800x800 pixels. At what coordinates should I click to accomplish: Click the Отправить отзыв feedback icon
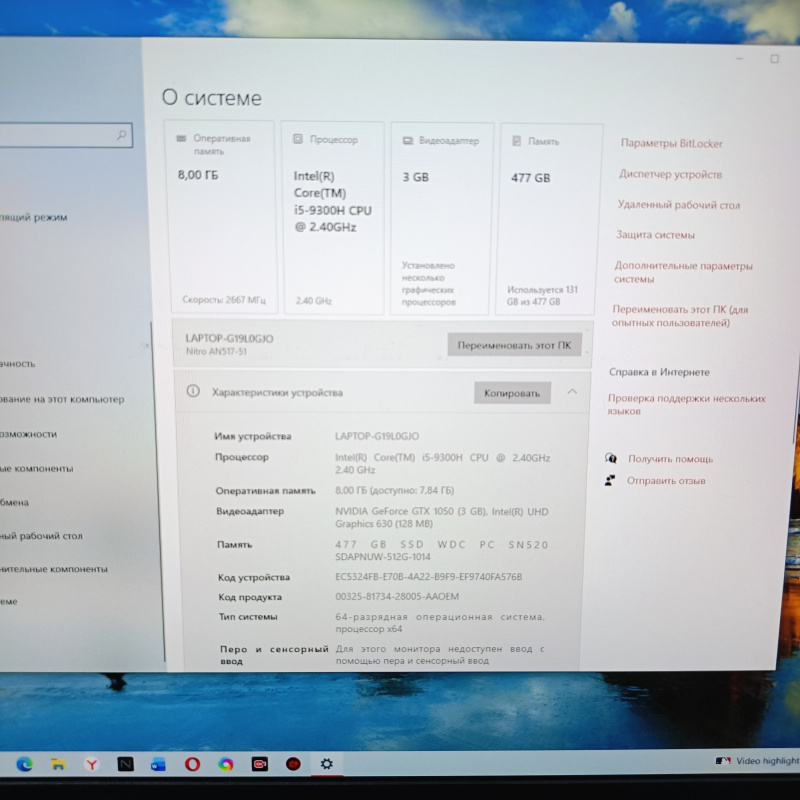[x=610, y=480]
